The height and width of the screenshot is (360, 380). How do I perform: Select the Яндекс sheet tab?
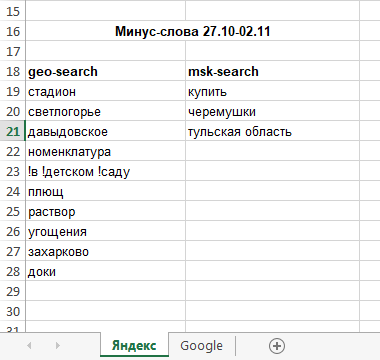click(x=134, y=345)
